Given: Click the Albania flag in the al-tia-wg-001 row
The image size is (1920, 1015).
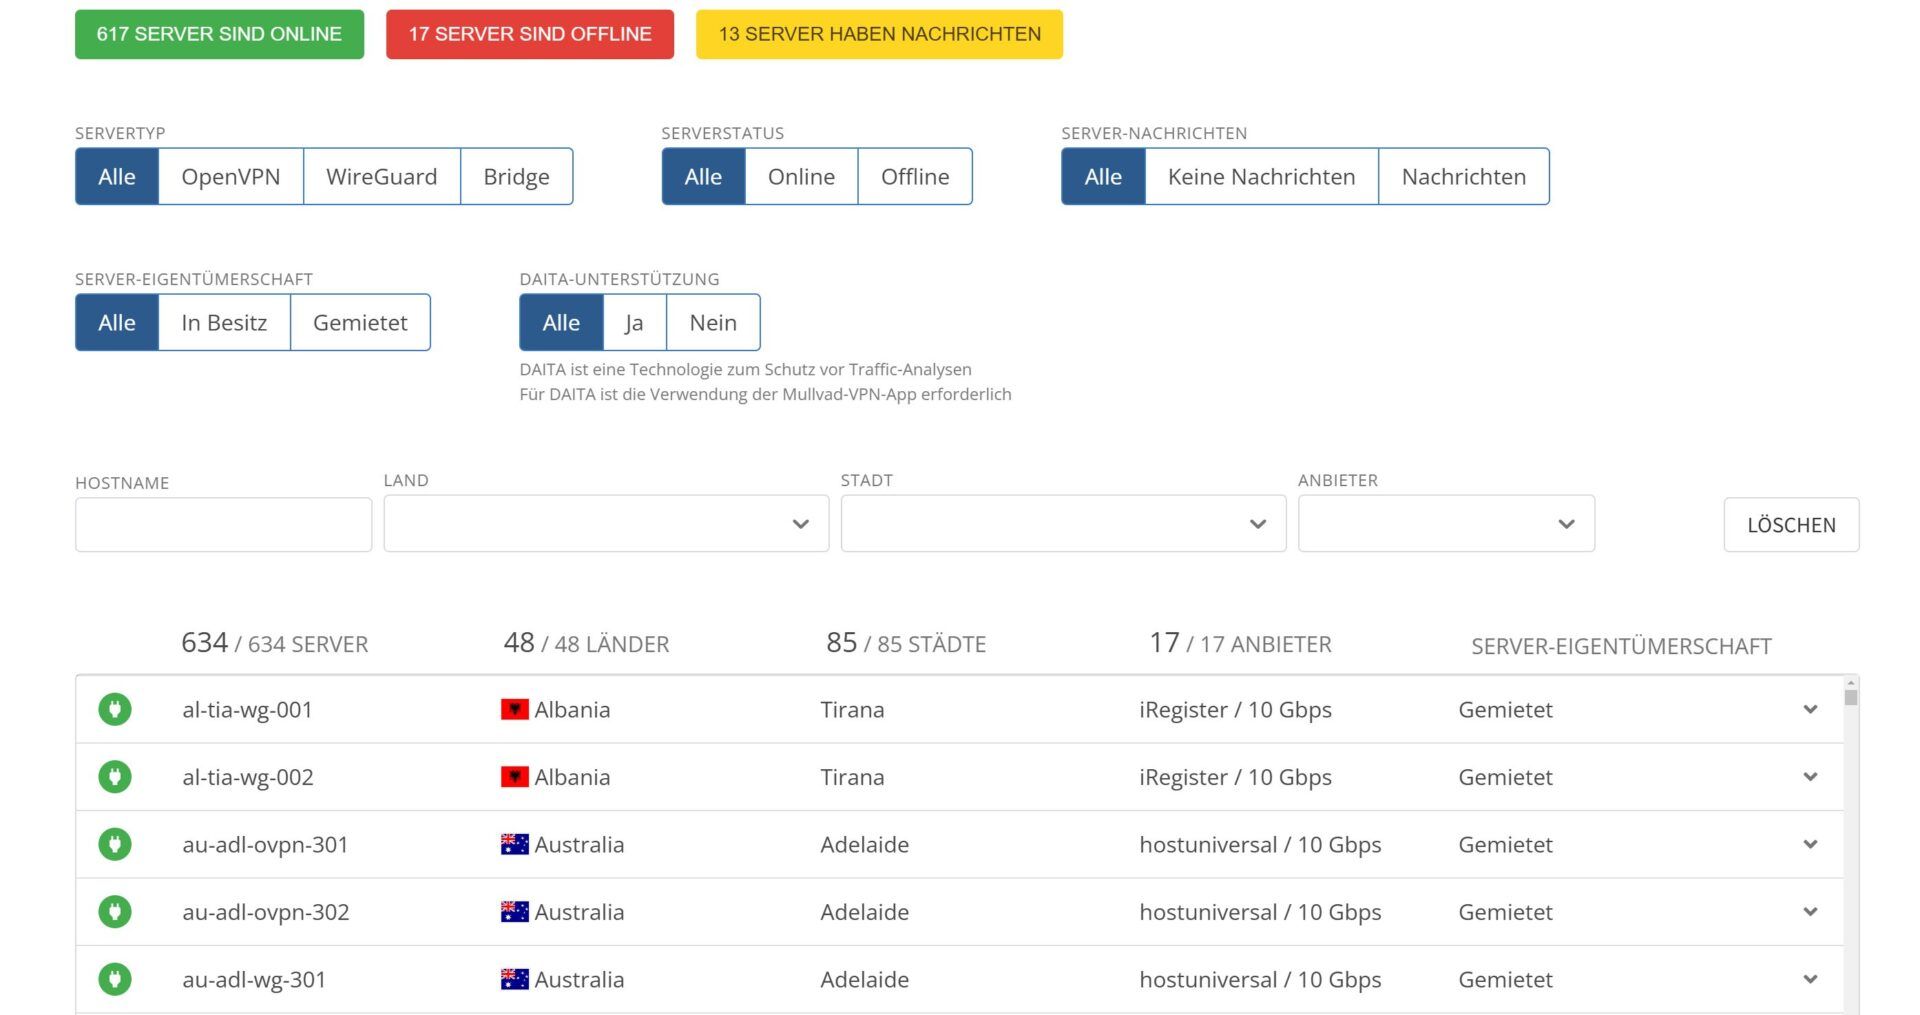Looking at the screenshot, I should [514, 709].
